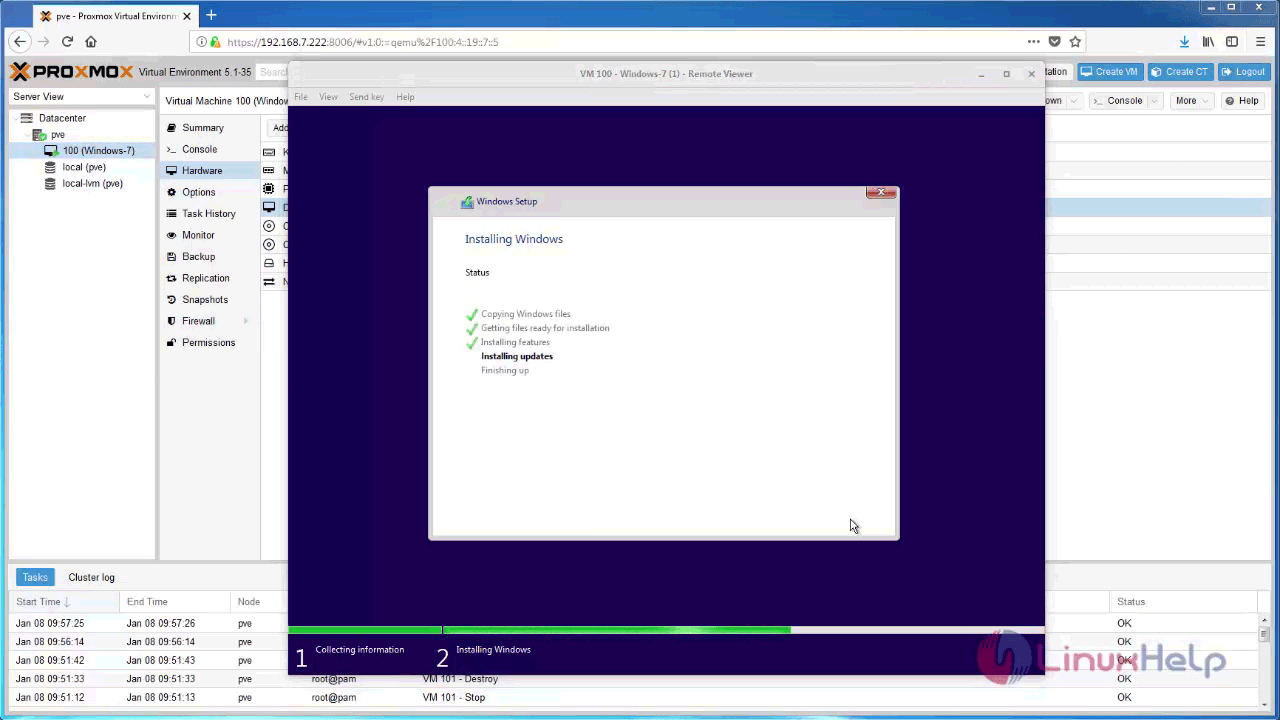Open the browser home page
This screenshot has width=1280, height=720.
coord(91,42)
